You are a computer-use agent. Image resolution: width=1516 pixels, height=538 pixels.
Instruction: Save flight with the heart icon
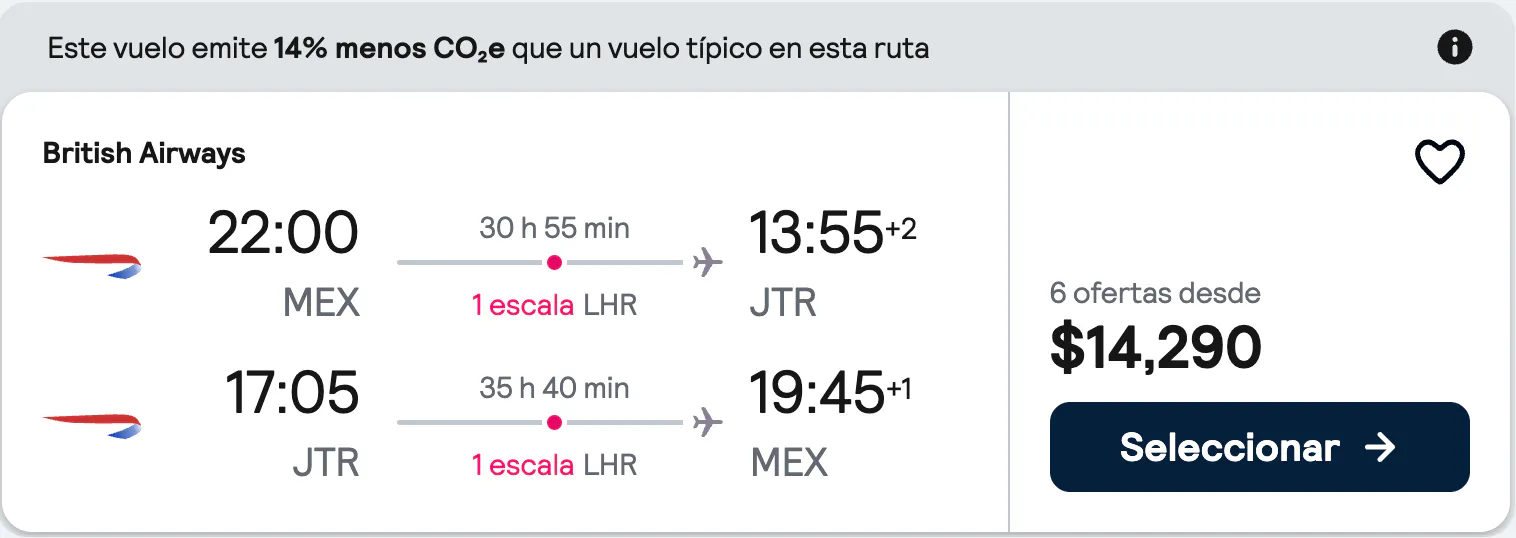(1440, 162)
